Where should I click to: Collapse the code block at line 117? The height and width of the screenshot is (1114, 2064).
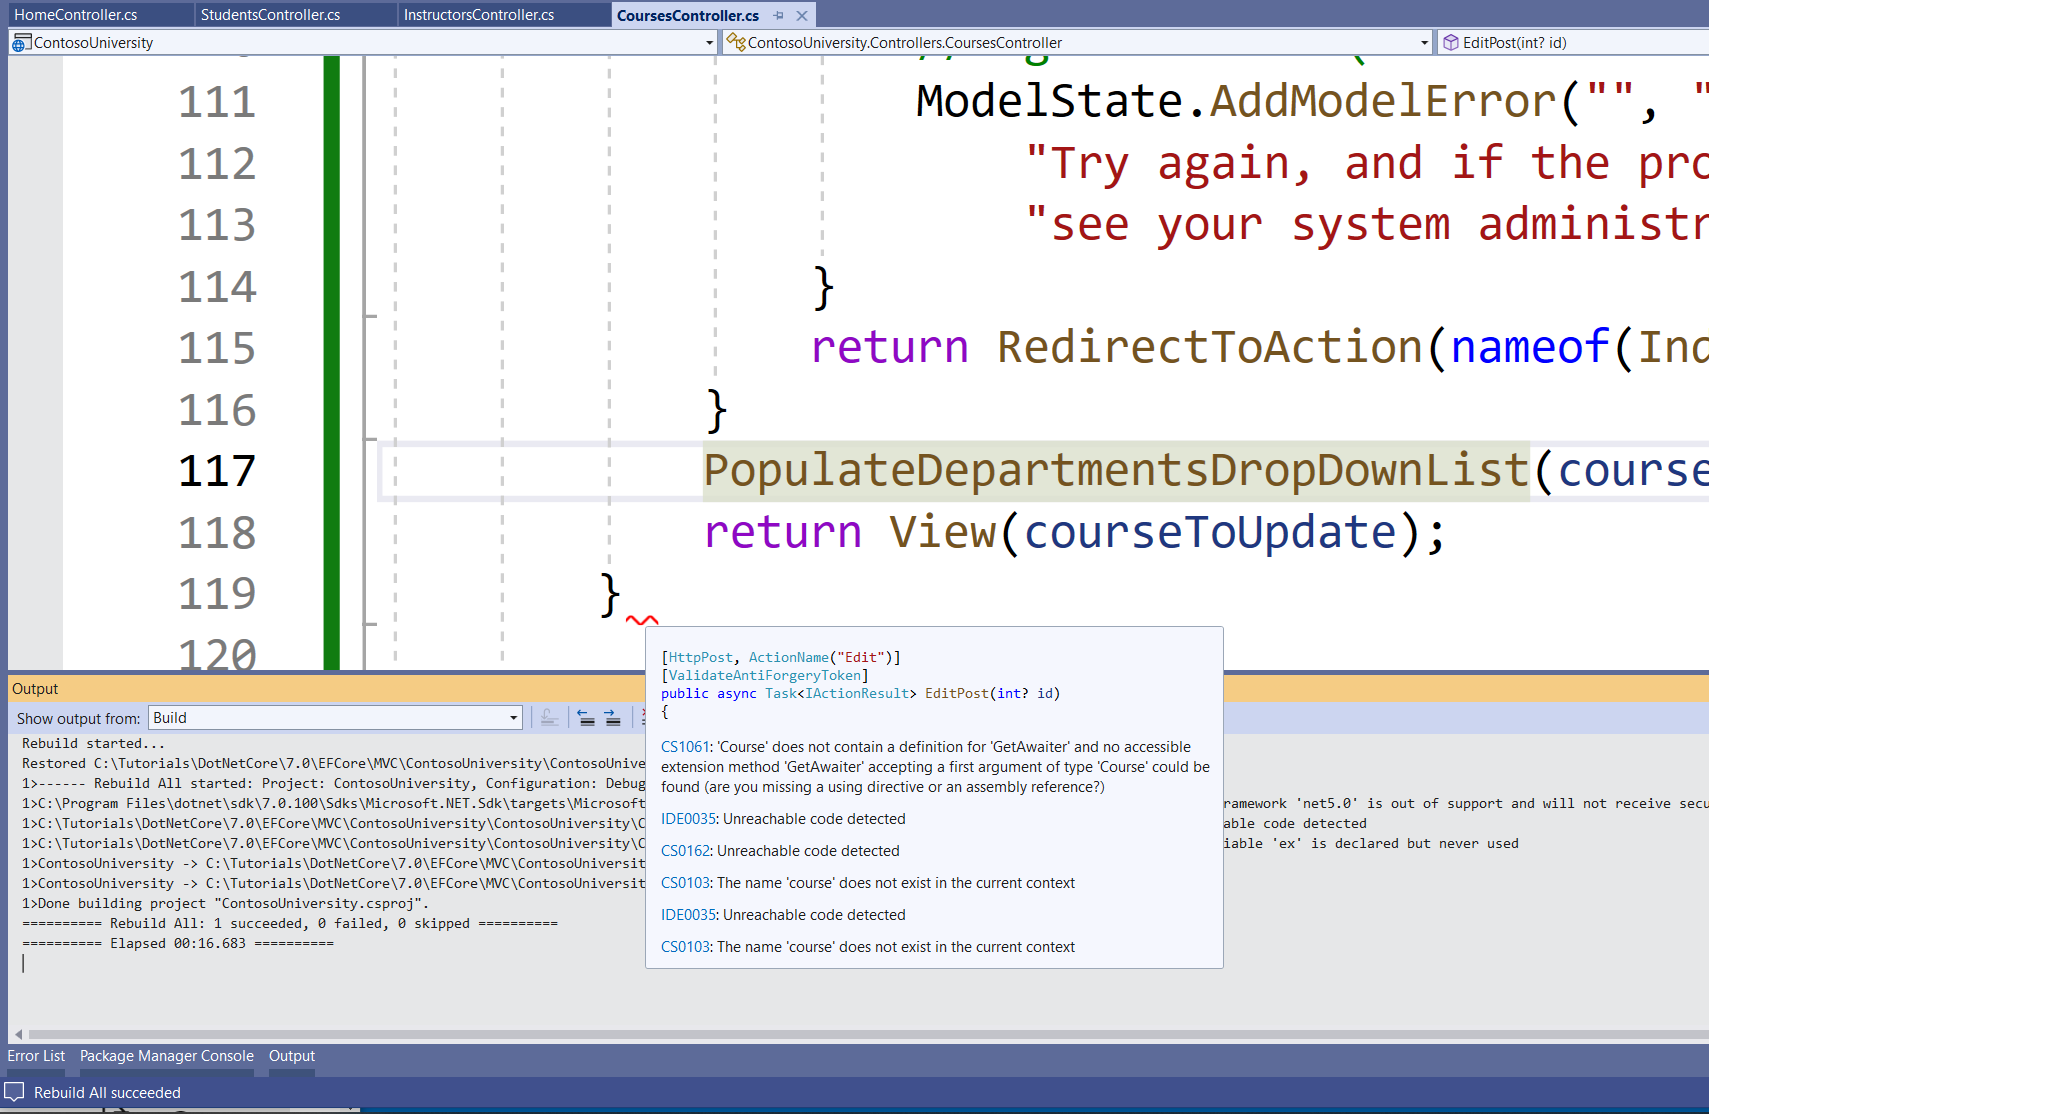[x=370, y=440]
